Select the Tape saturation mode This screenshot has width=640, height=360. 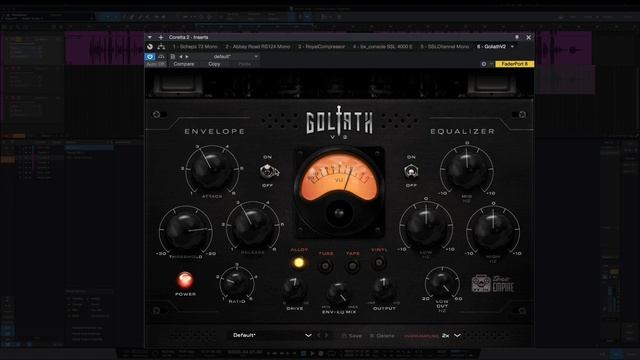(x=352, y=266)
